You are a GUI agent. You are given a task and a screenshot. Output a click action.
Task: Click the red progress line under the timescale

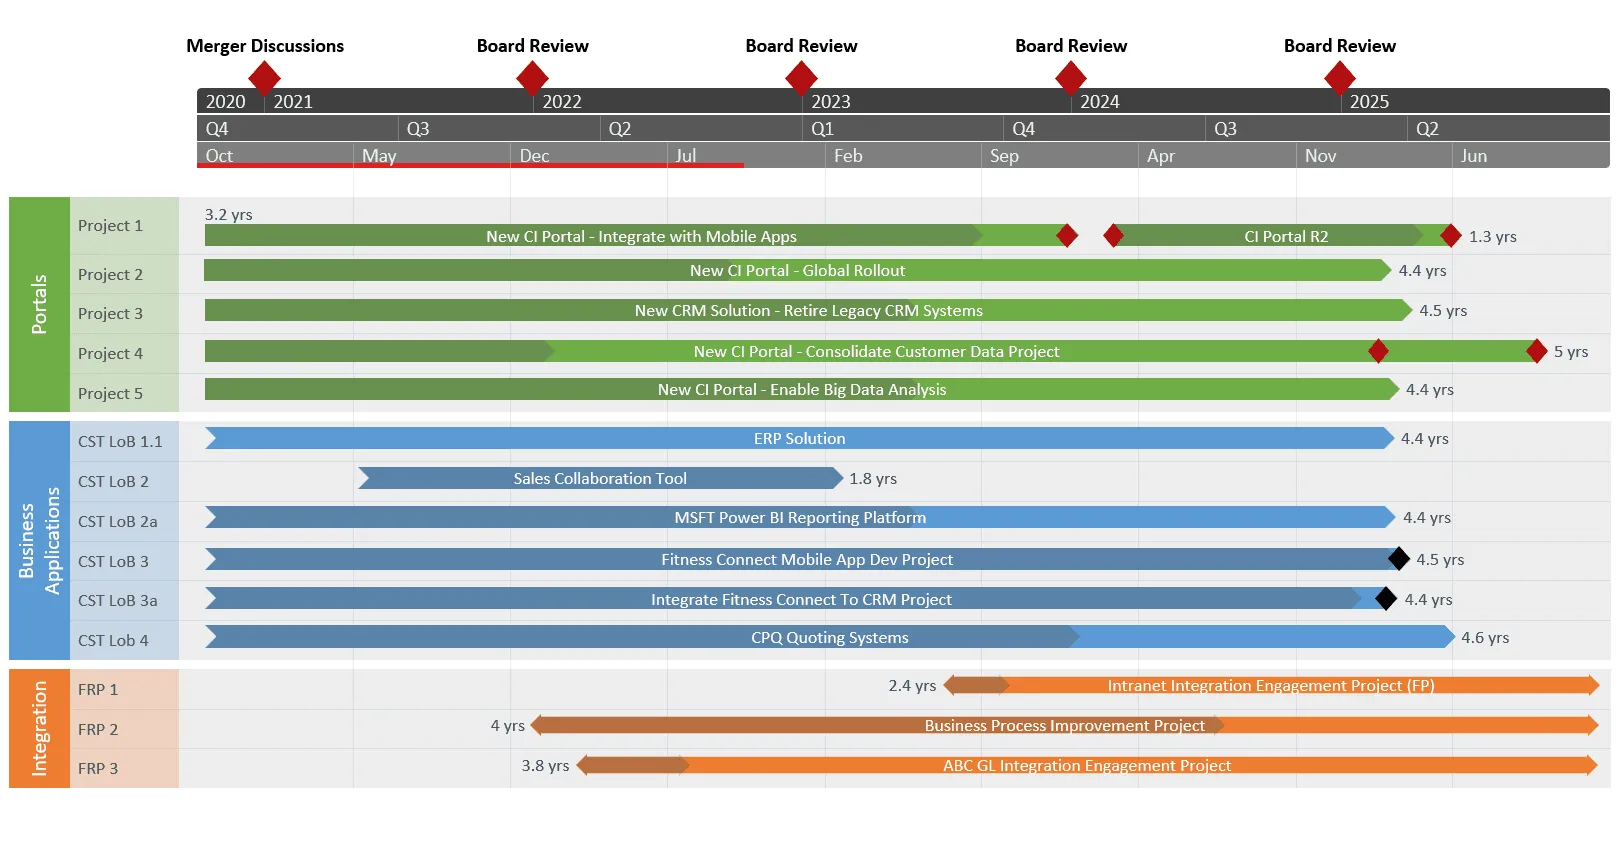point(470,165)
